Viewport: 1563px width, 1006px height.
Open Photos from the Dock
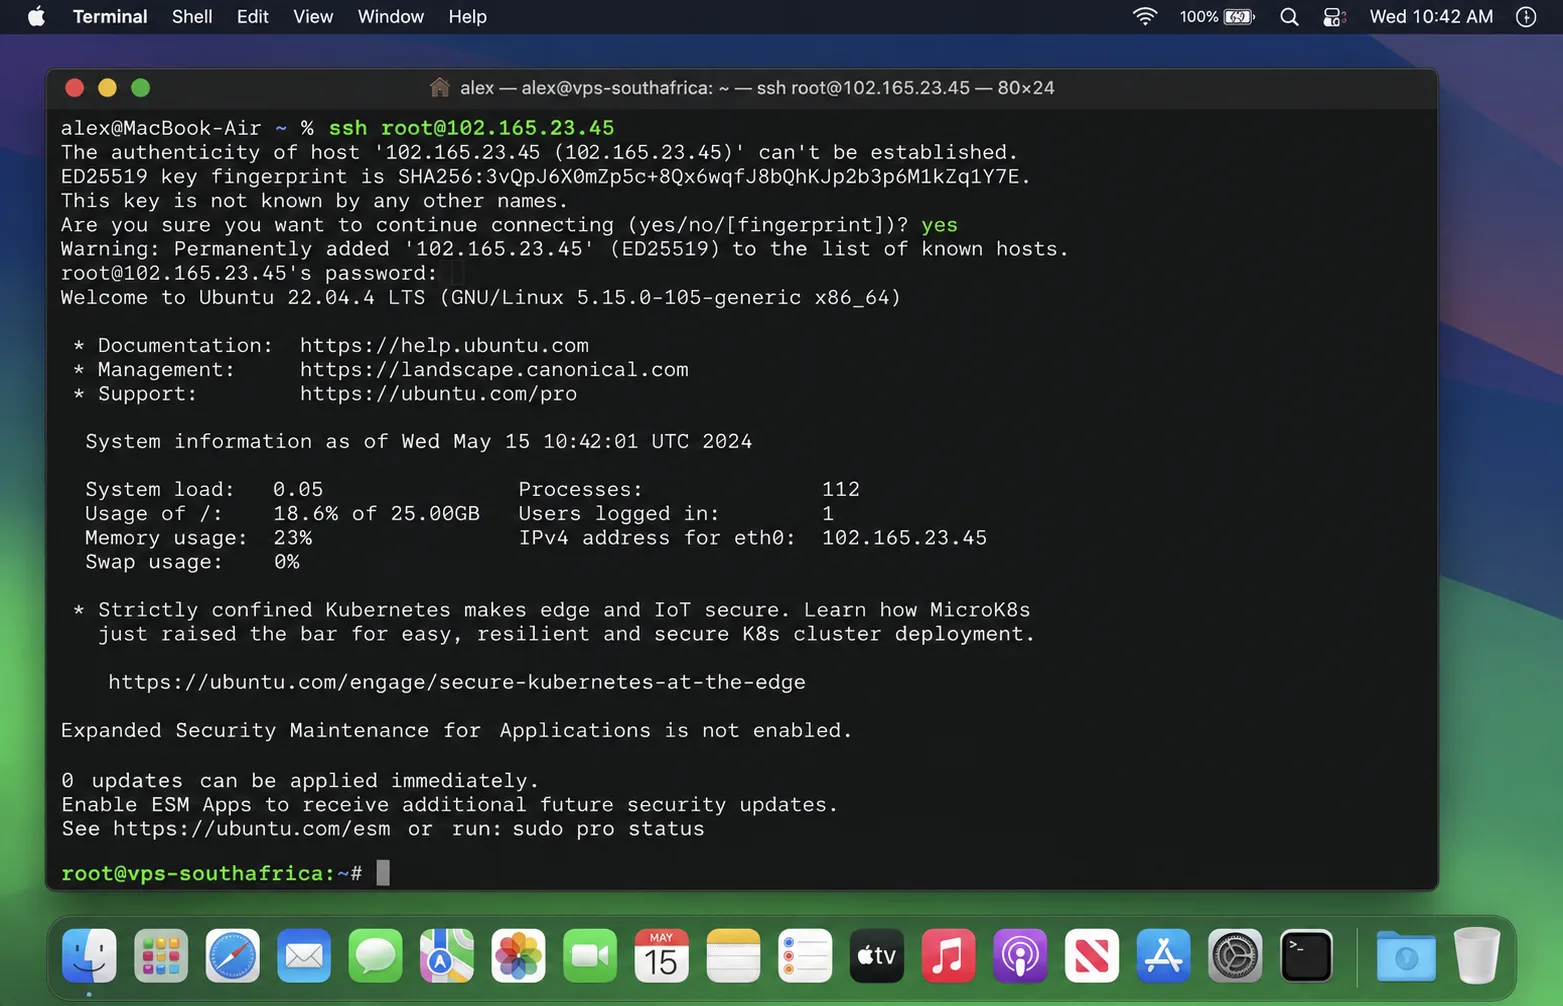point(518,956)
